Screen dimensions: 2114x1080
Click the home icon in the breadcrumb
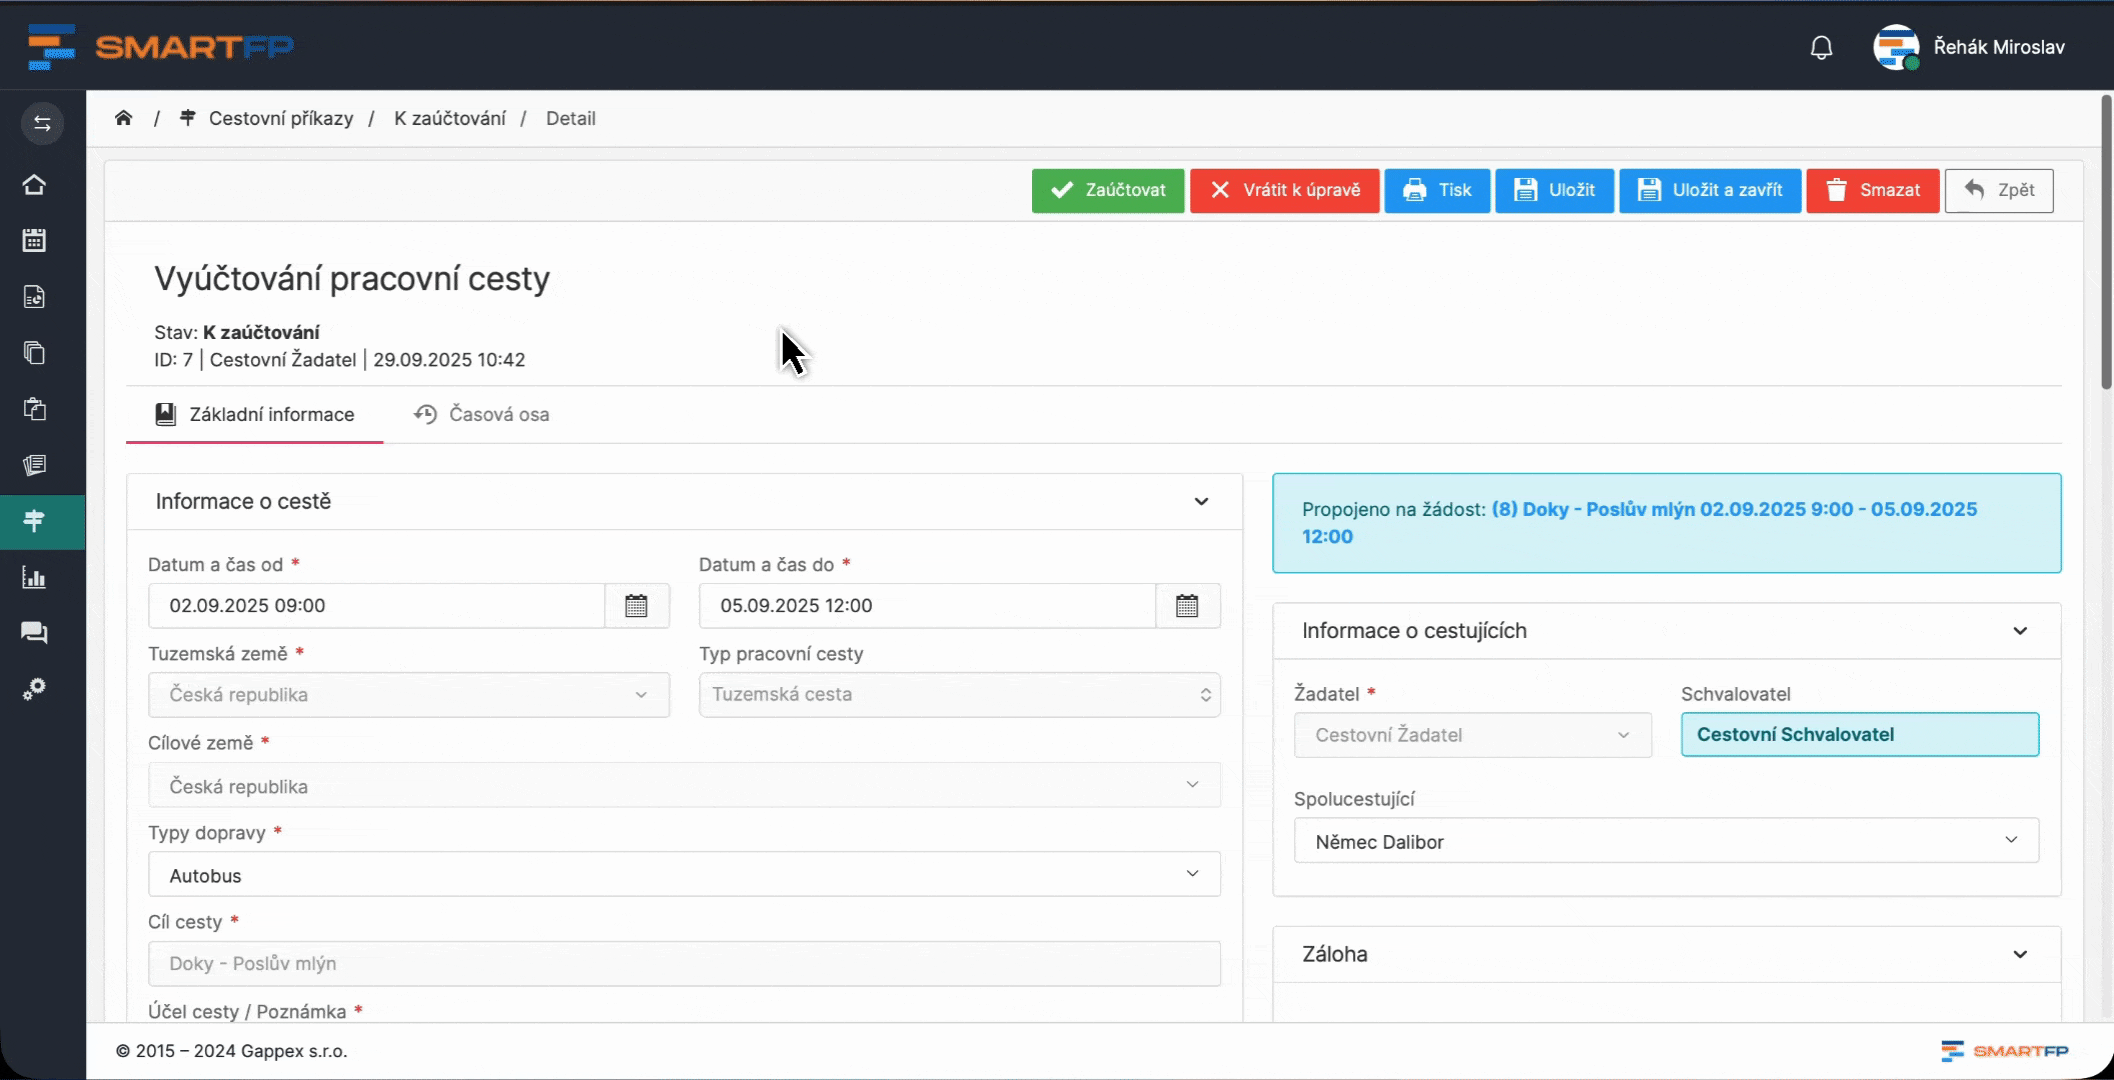(x=124, y=118)
